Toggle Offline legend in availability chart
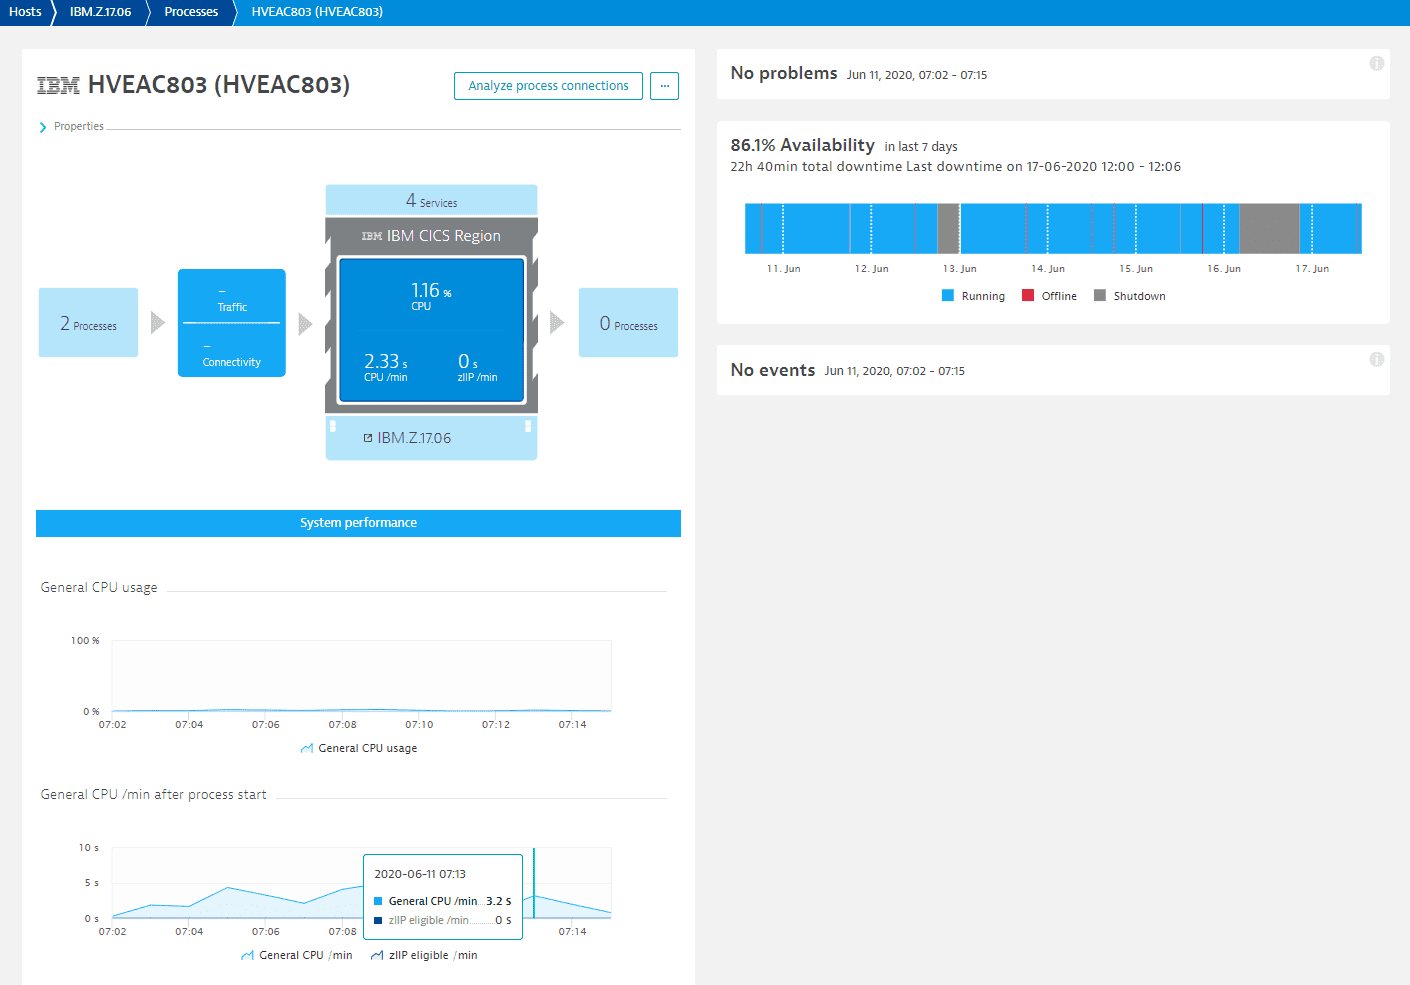This screenshot has width=1410, height=985. [1049, 296]
